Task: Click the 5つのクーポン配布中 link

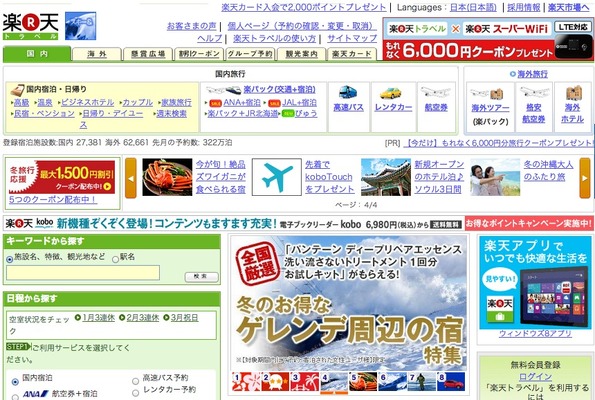Action: coord(53,200)
